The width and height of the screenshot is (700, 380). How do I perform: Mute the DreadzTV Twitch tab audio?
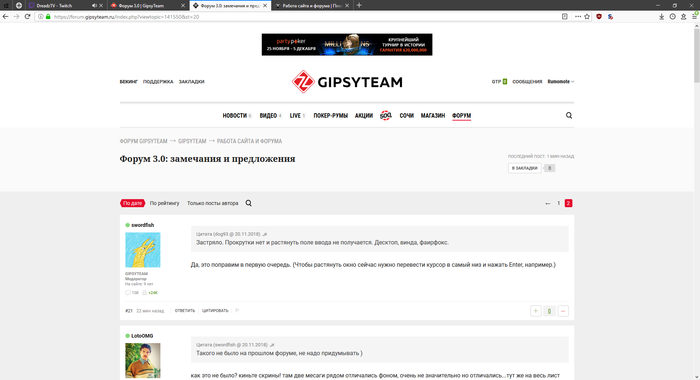point(94,5)
